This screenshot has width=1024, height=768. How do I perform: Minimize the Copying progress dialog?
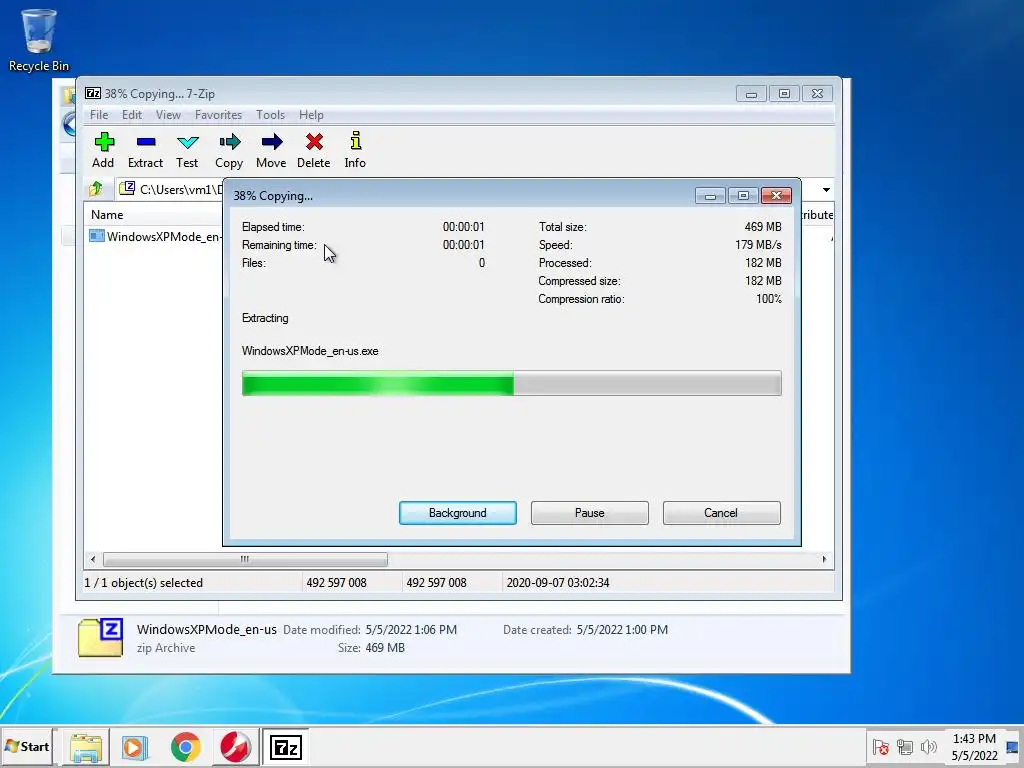[711, 195]
